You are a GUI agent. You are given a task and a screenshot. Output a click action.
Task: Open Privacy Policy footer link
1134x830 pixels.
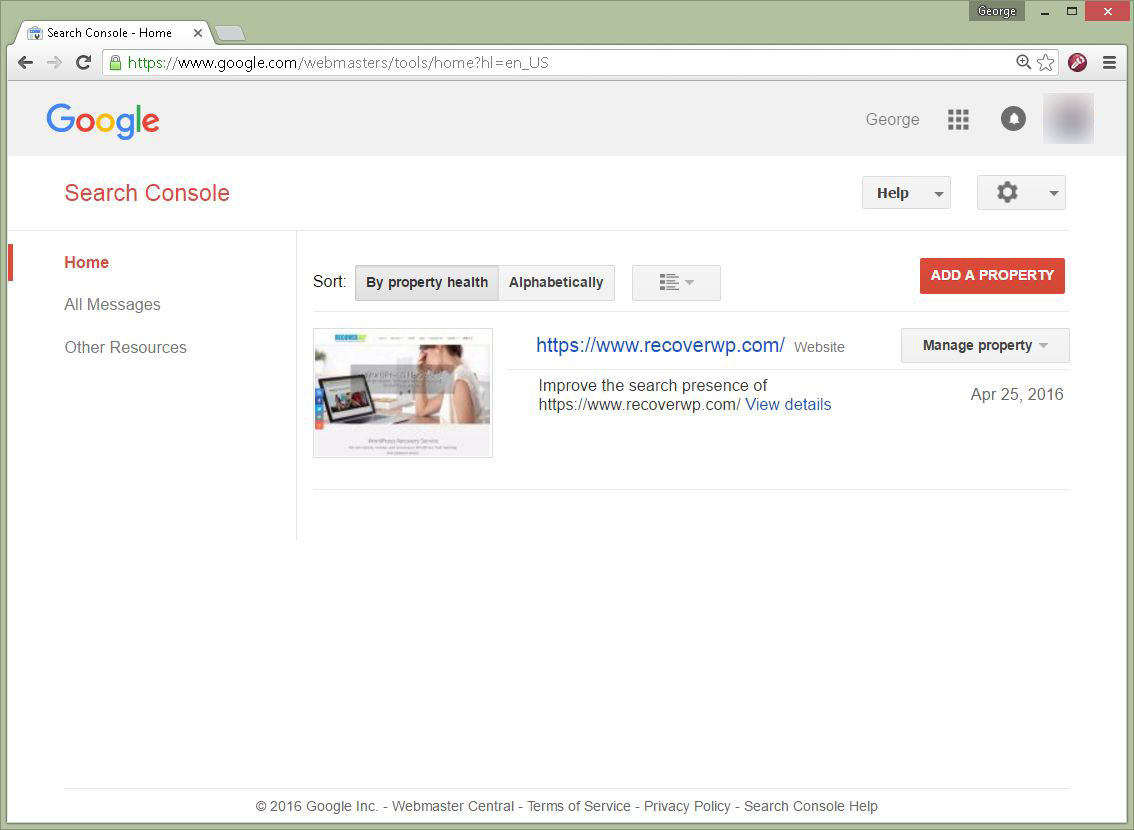(x=687, y=806)
